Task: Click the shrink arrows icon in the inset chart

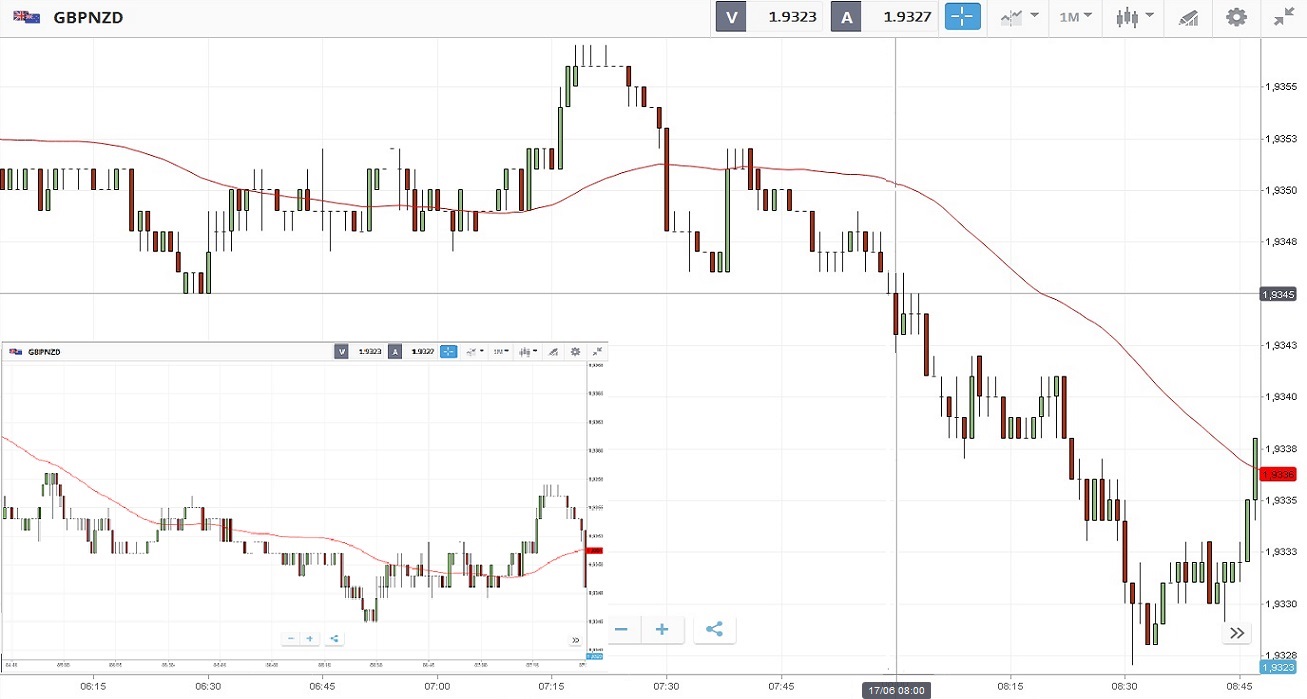Action: 597,352
